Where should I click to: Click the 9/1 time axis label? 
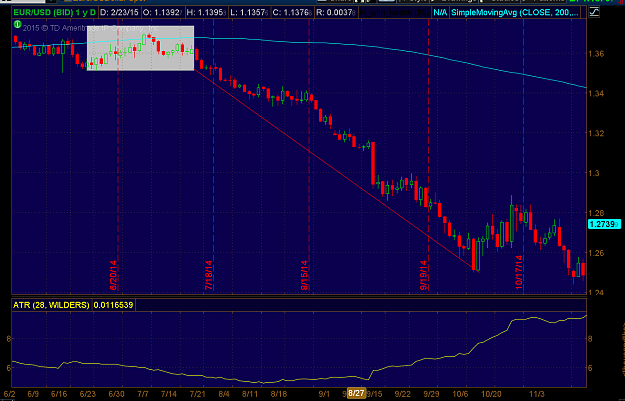pyautogui.click(x=324, y=394)
